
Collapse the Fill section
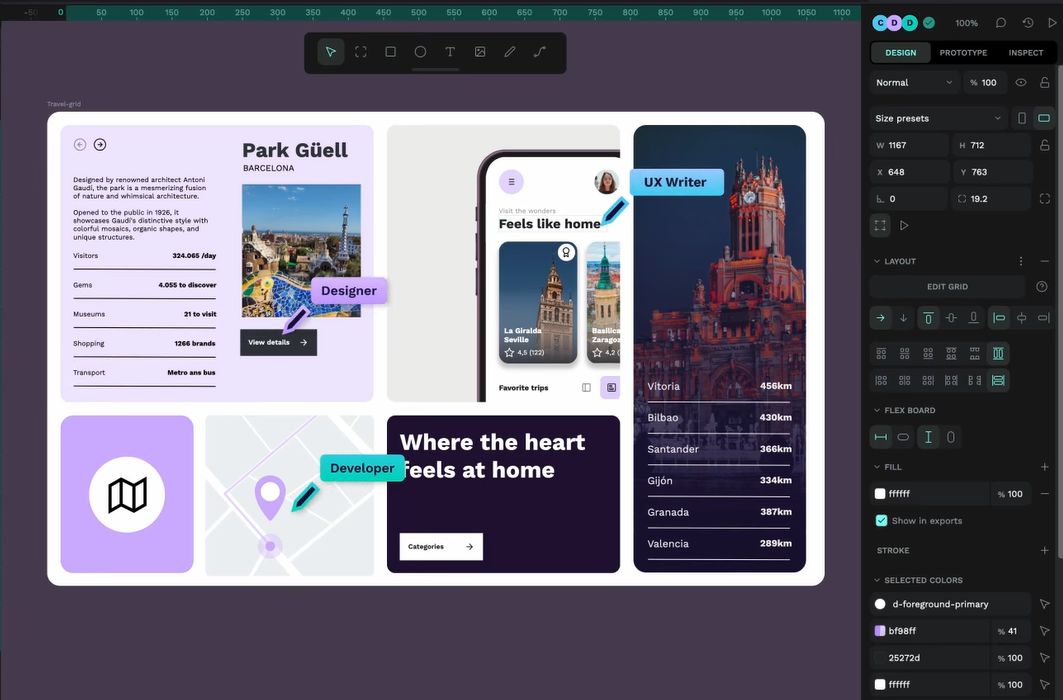point(877,468)
